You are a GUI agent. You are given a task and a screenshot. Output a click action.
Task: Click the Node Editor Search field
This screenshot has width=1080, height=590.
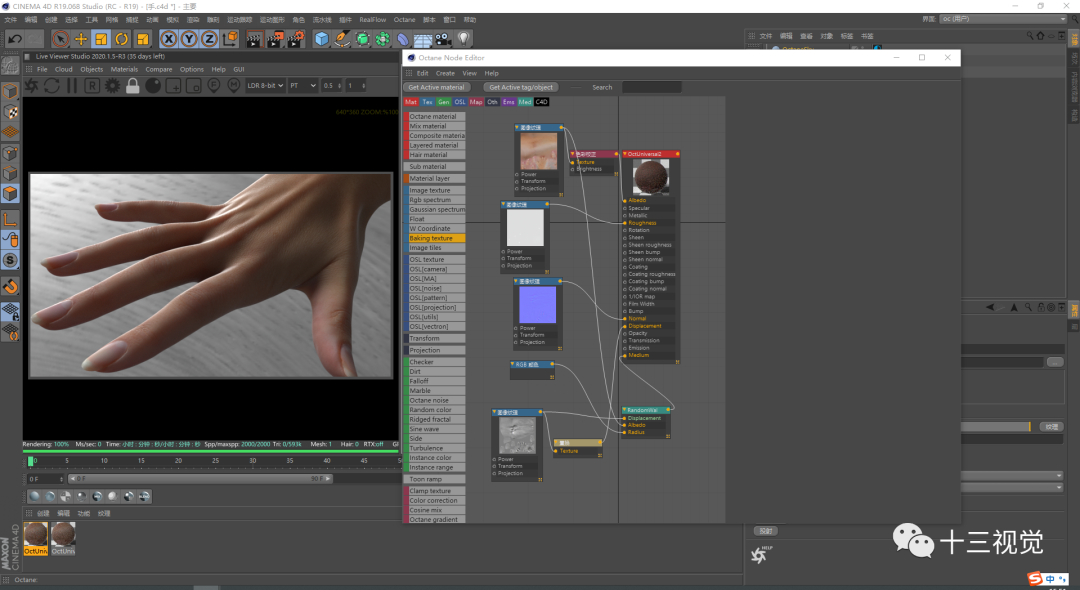[x=652, y=87]
